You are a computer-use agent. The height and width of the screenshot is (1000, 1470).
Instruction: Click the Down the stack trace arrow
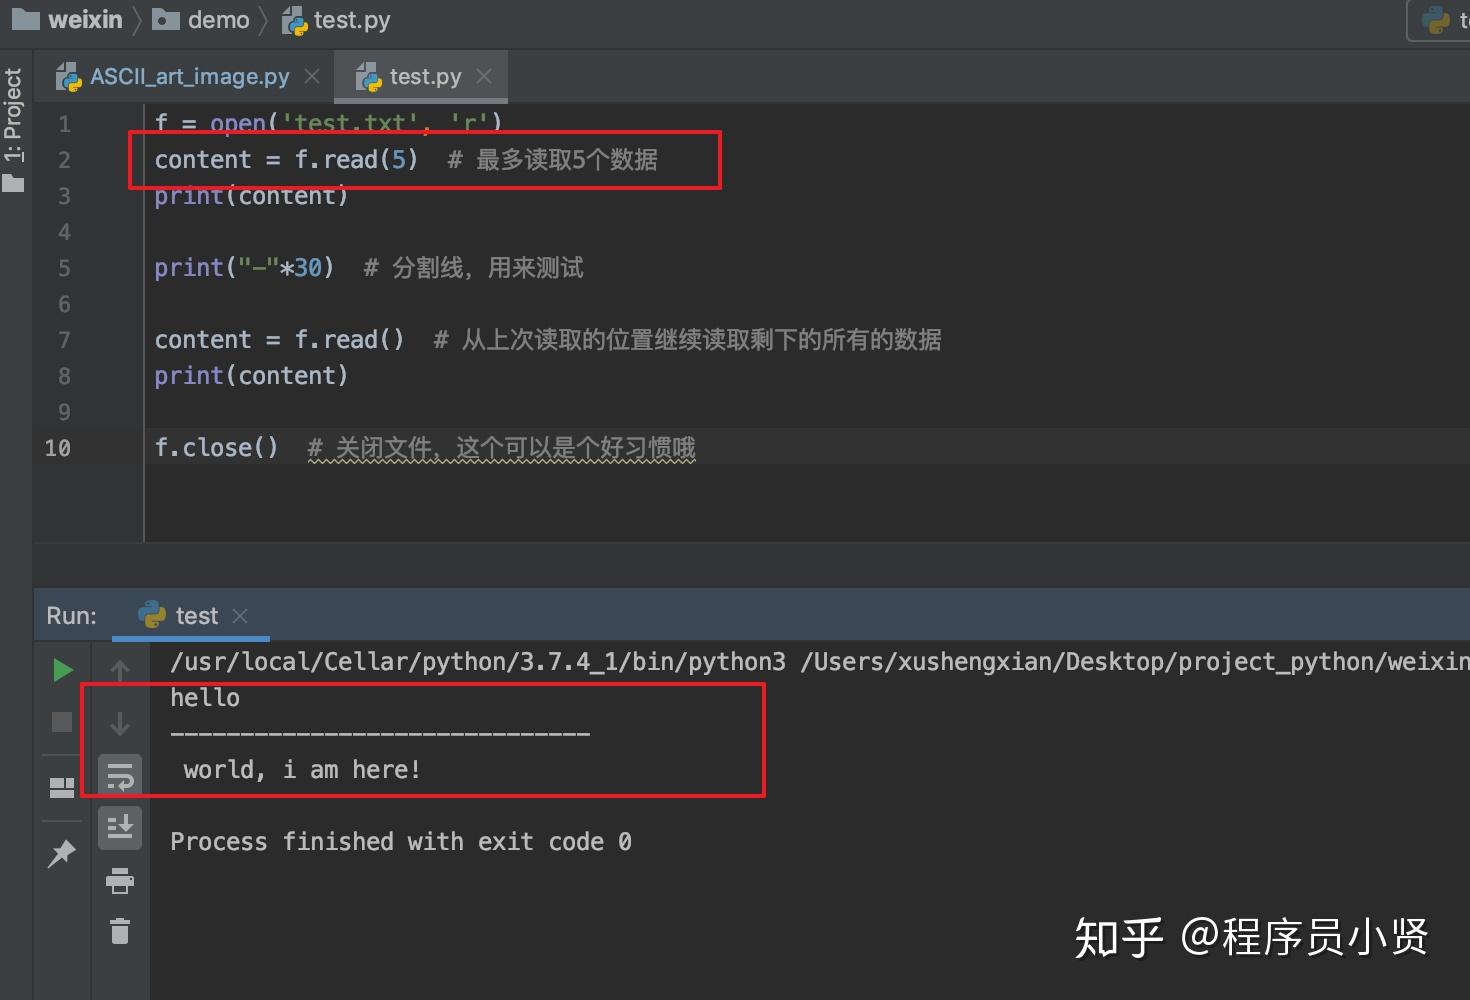[x=120, y=722]
